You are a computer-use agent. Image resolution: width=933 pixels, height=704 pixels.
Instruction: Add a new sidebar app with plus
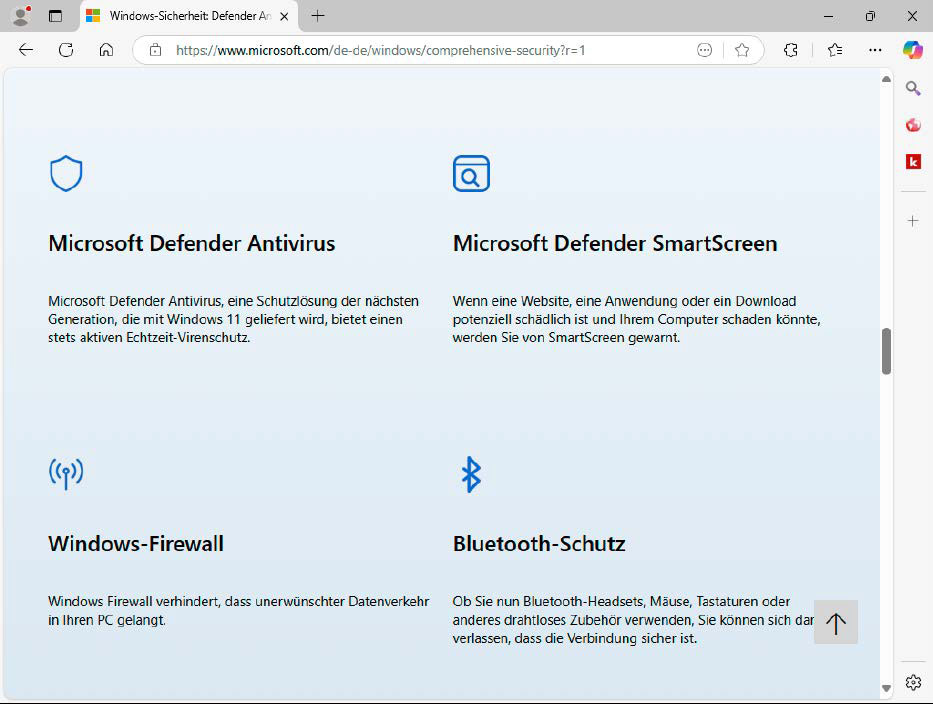tap(913, 221)
